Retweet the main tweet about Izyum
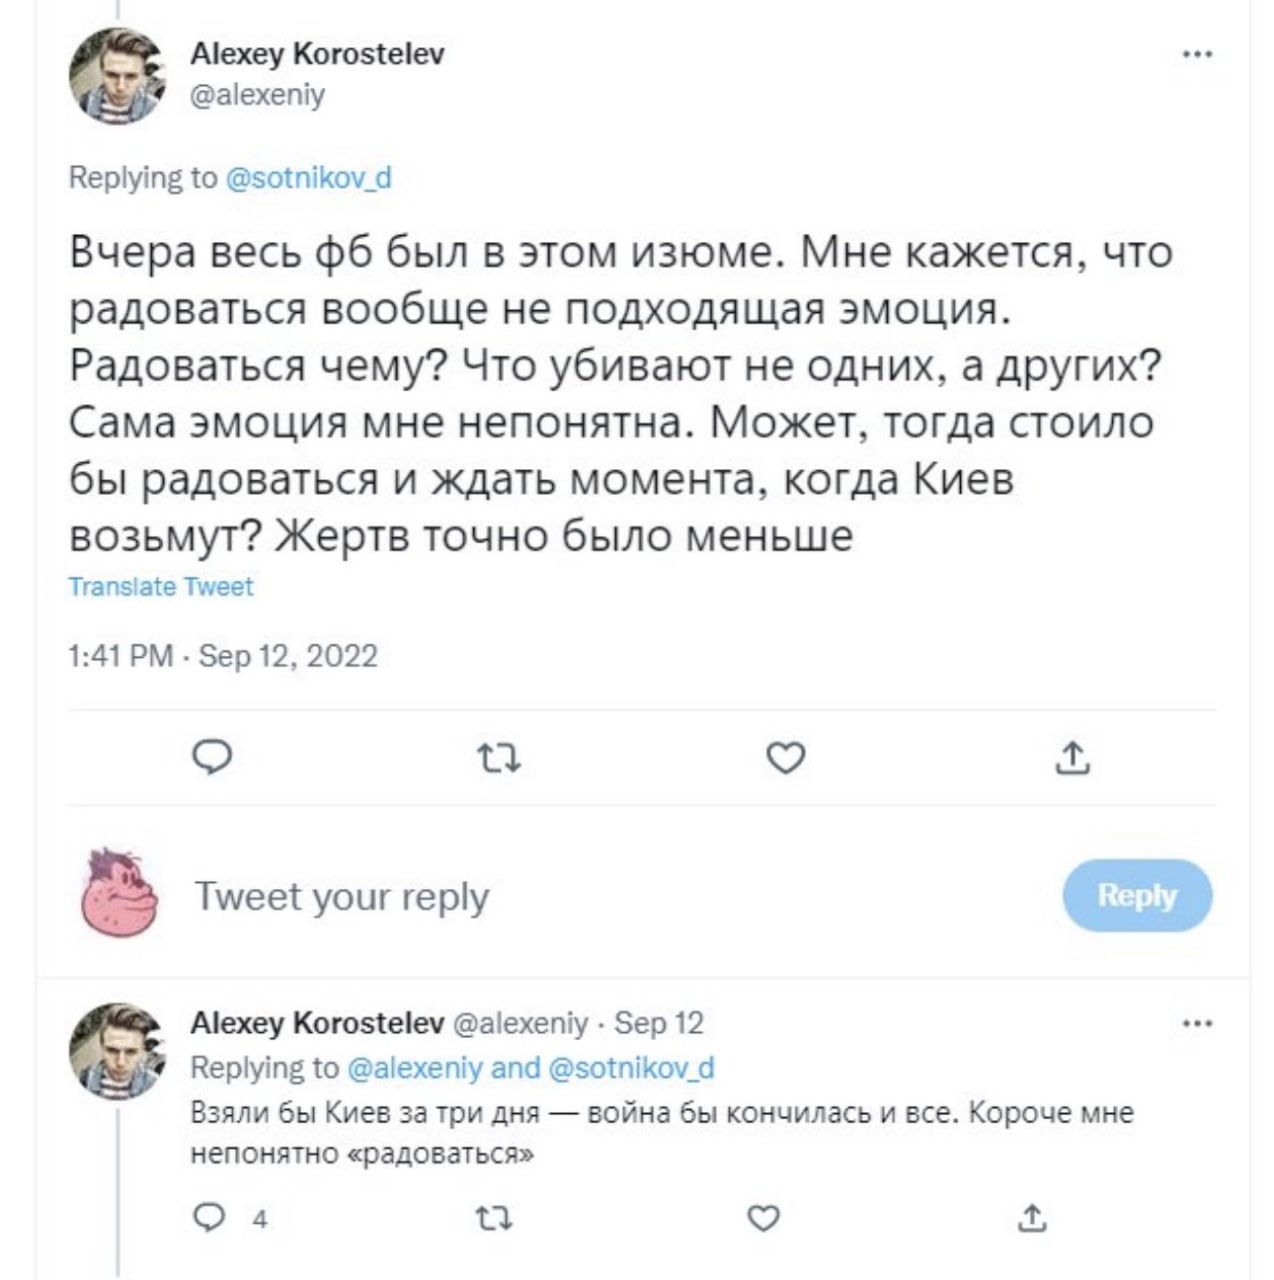The width and height of the screenshot is (1274, 1280). pos(499,760)
